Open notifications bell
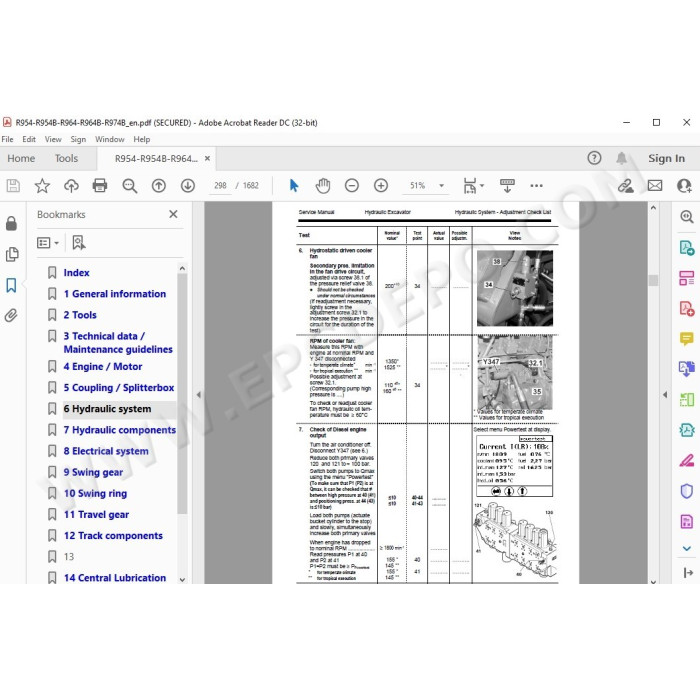 tap(621, 158)
